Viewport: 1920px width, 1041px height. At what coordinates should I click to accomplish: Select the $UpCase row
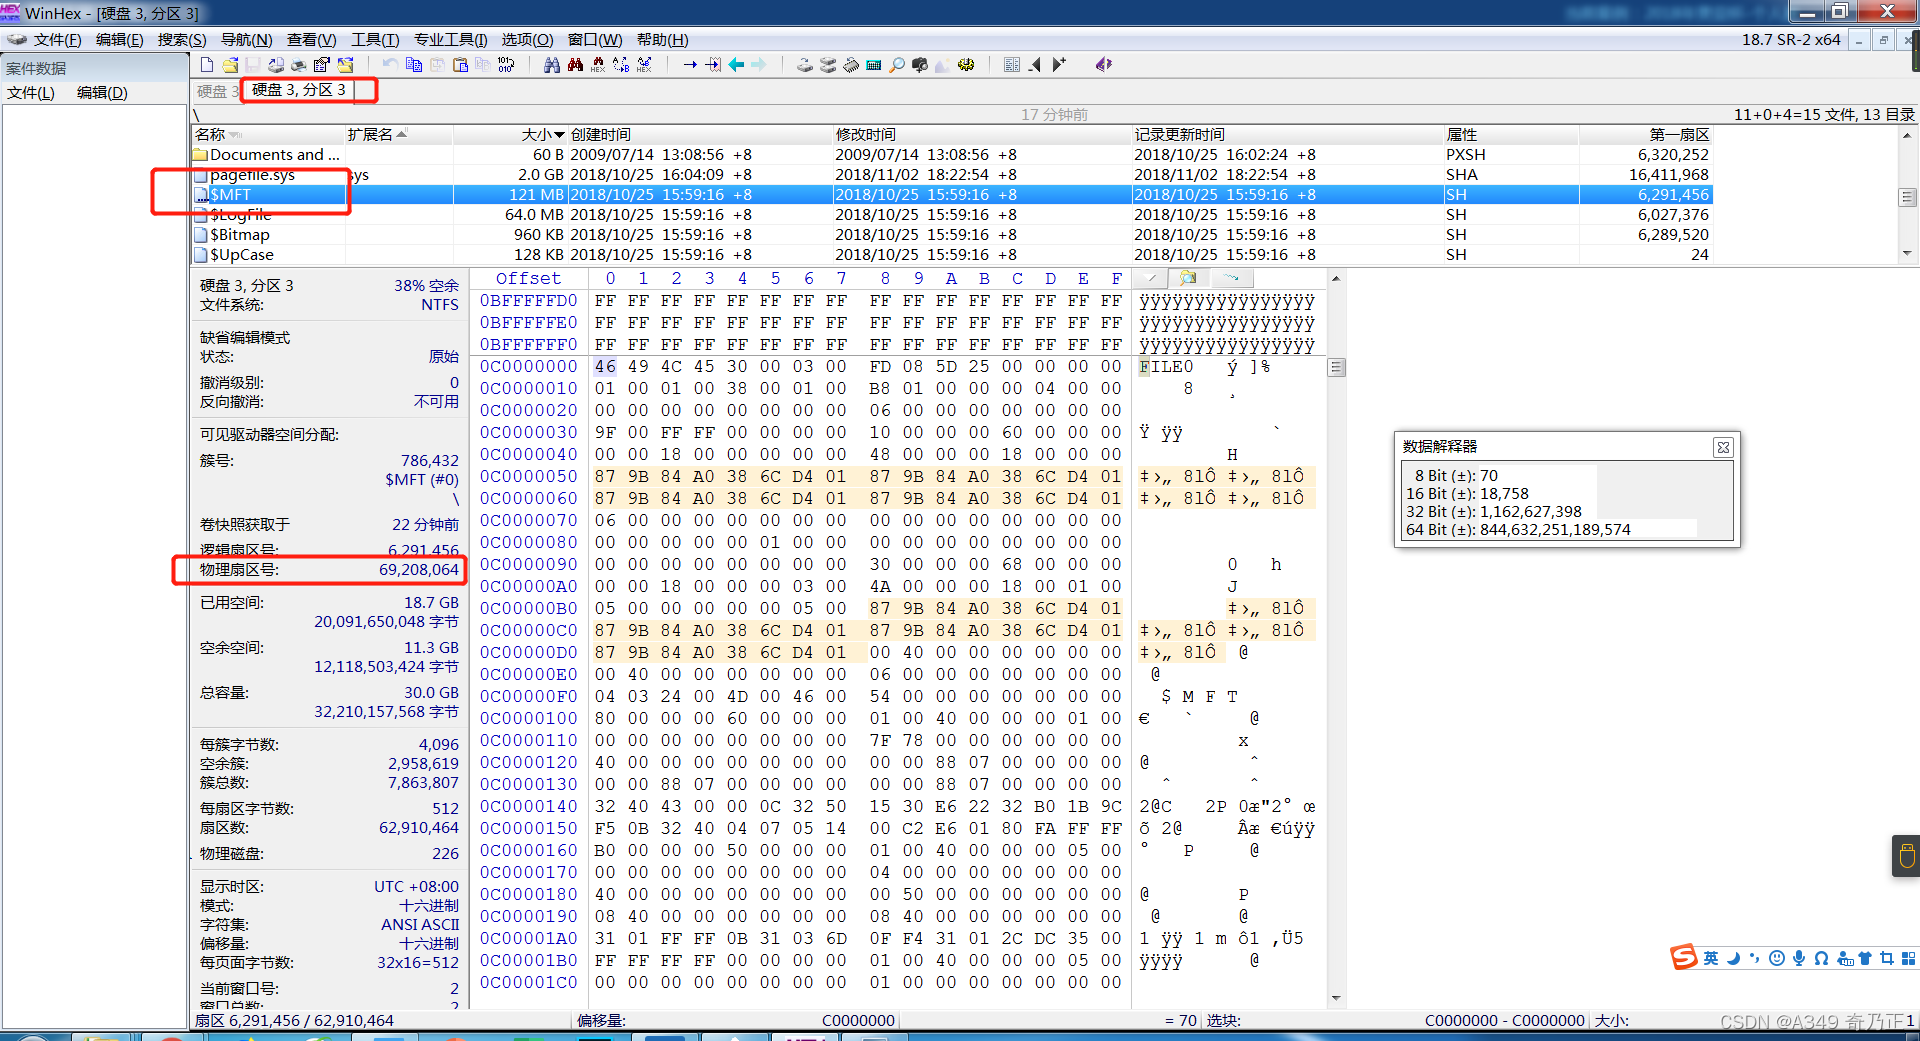click(x=952, y=255)
